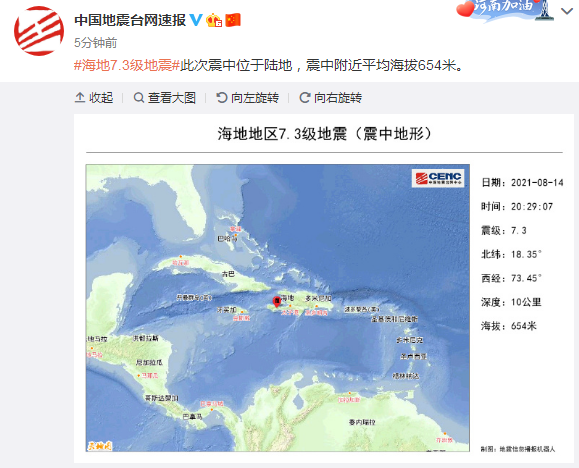Screen dimensions: 579x468
Task: Click the gold crown membership badge
Action: click(x=214, y=20)
